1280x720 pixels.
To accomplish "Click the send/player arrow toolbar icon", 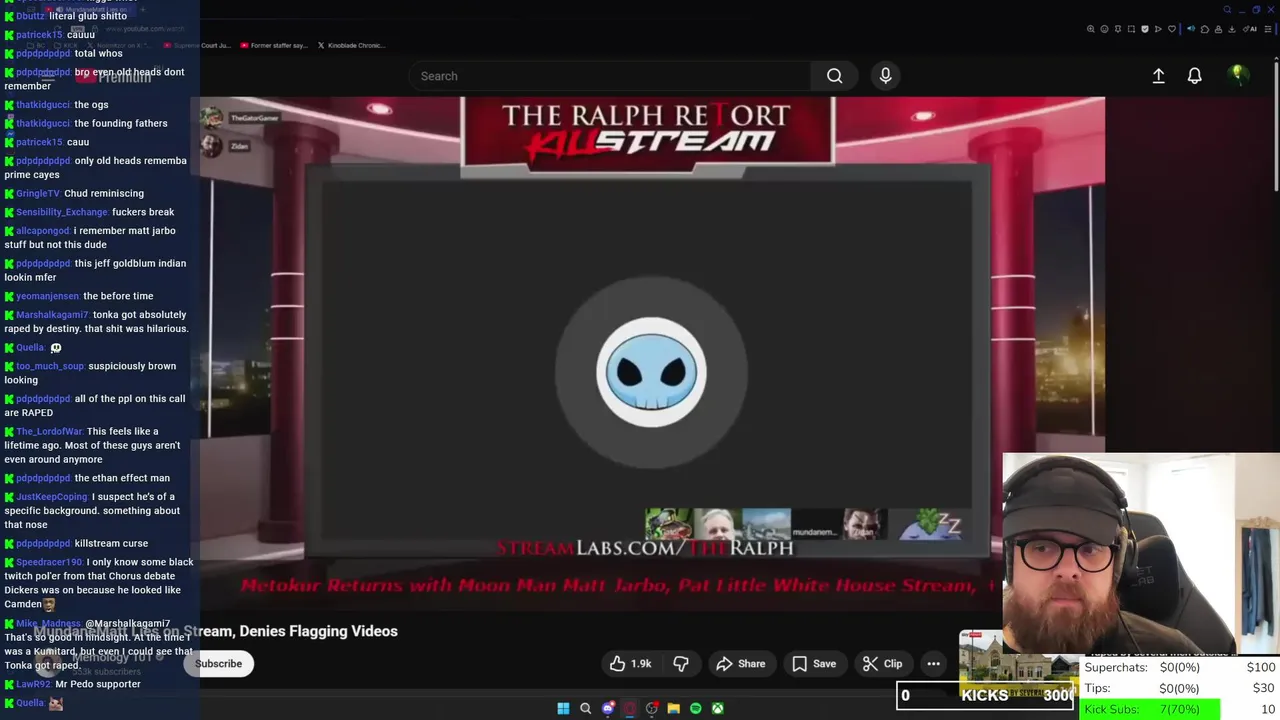I will (1158, 29).
